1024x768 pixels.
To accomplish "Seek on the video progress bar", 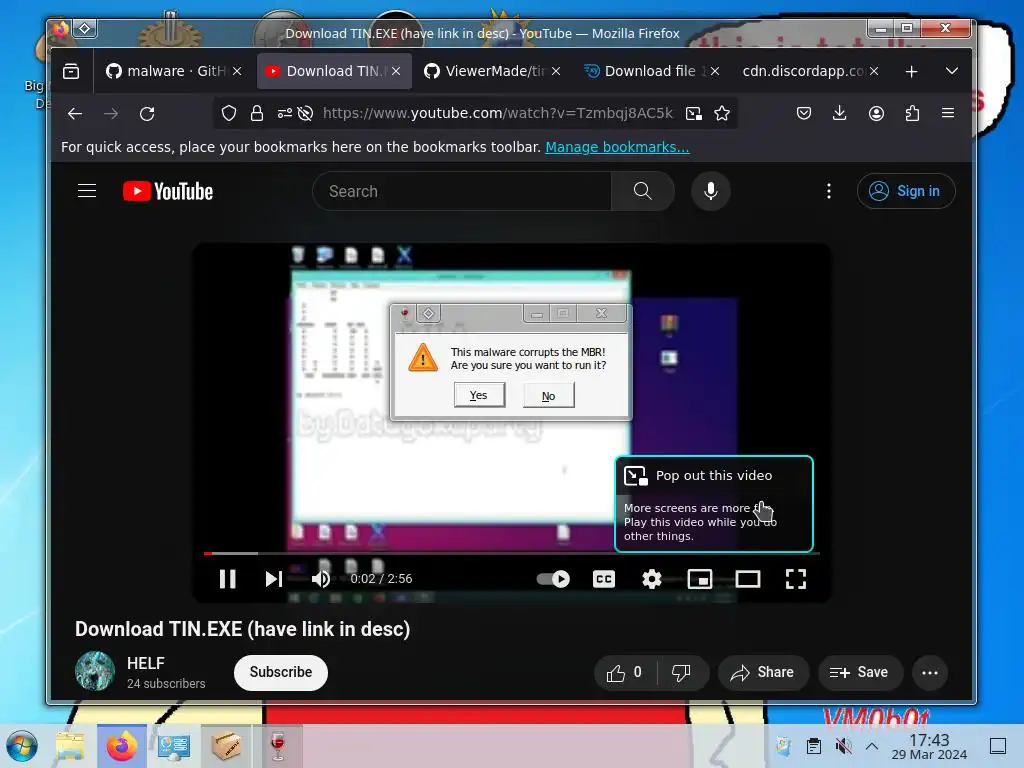I will pyautogui.click(x=512, y=553).
